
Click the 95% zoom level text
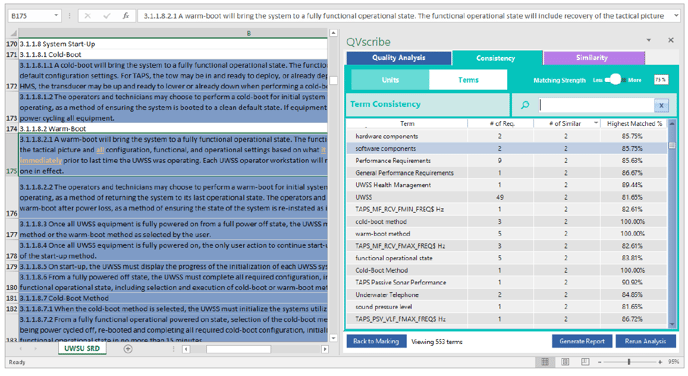[674, 362]
